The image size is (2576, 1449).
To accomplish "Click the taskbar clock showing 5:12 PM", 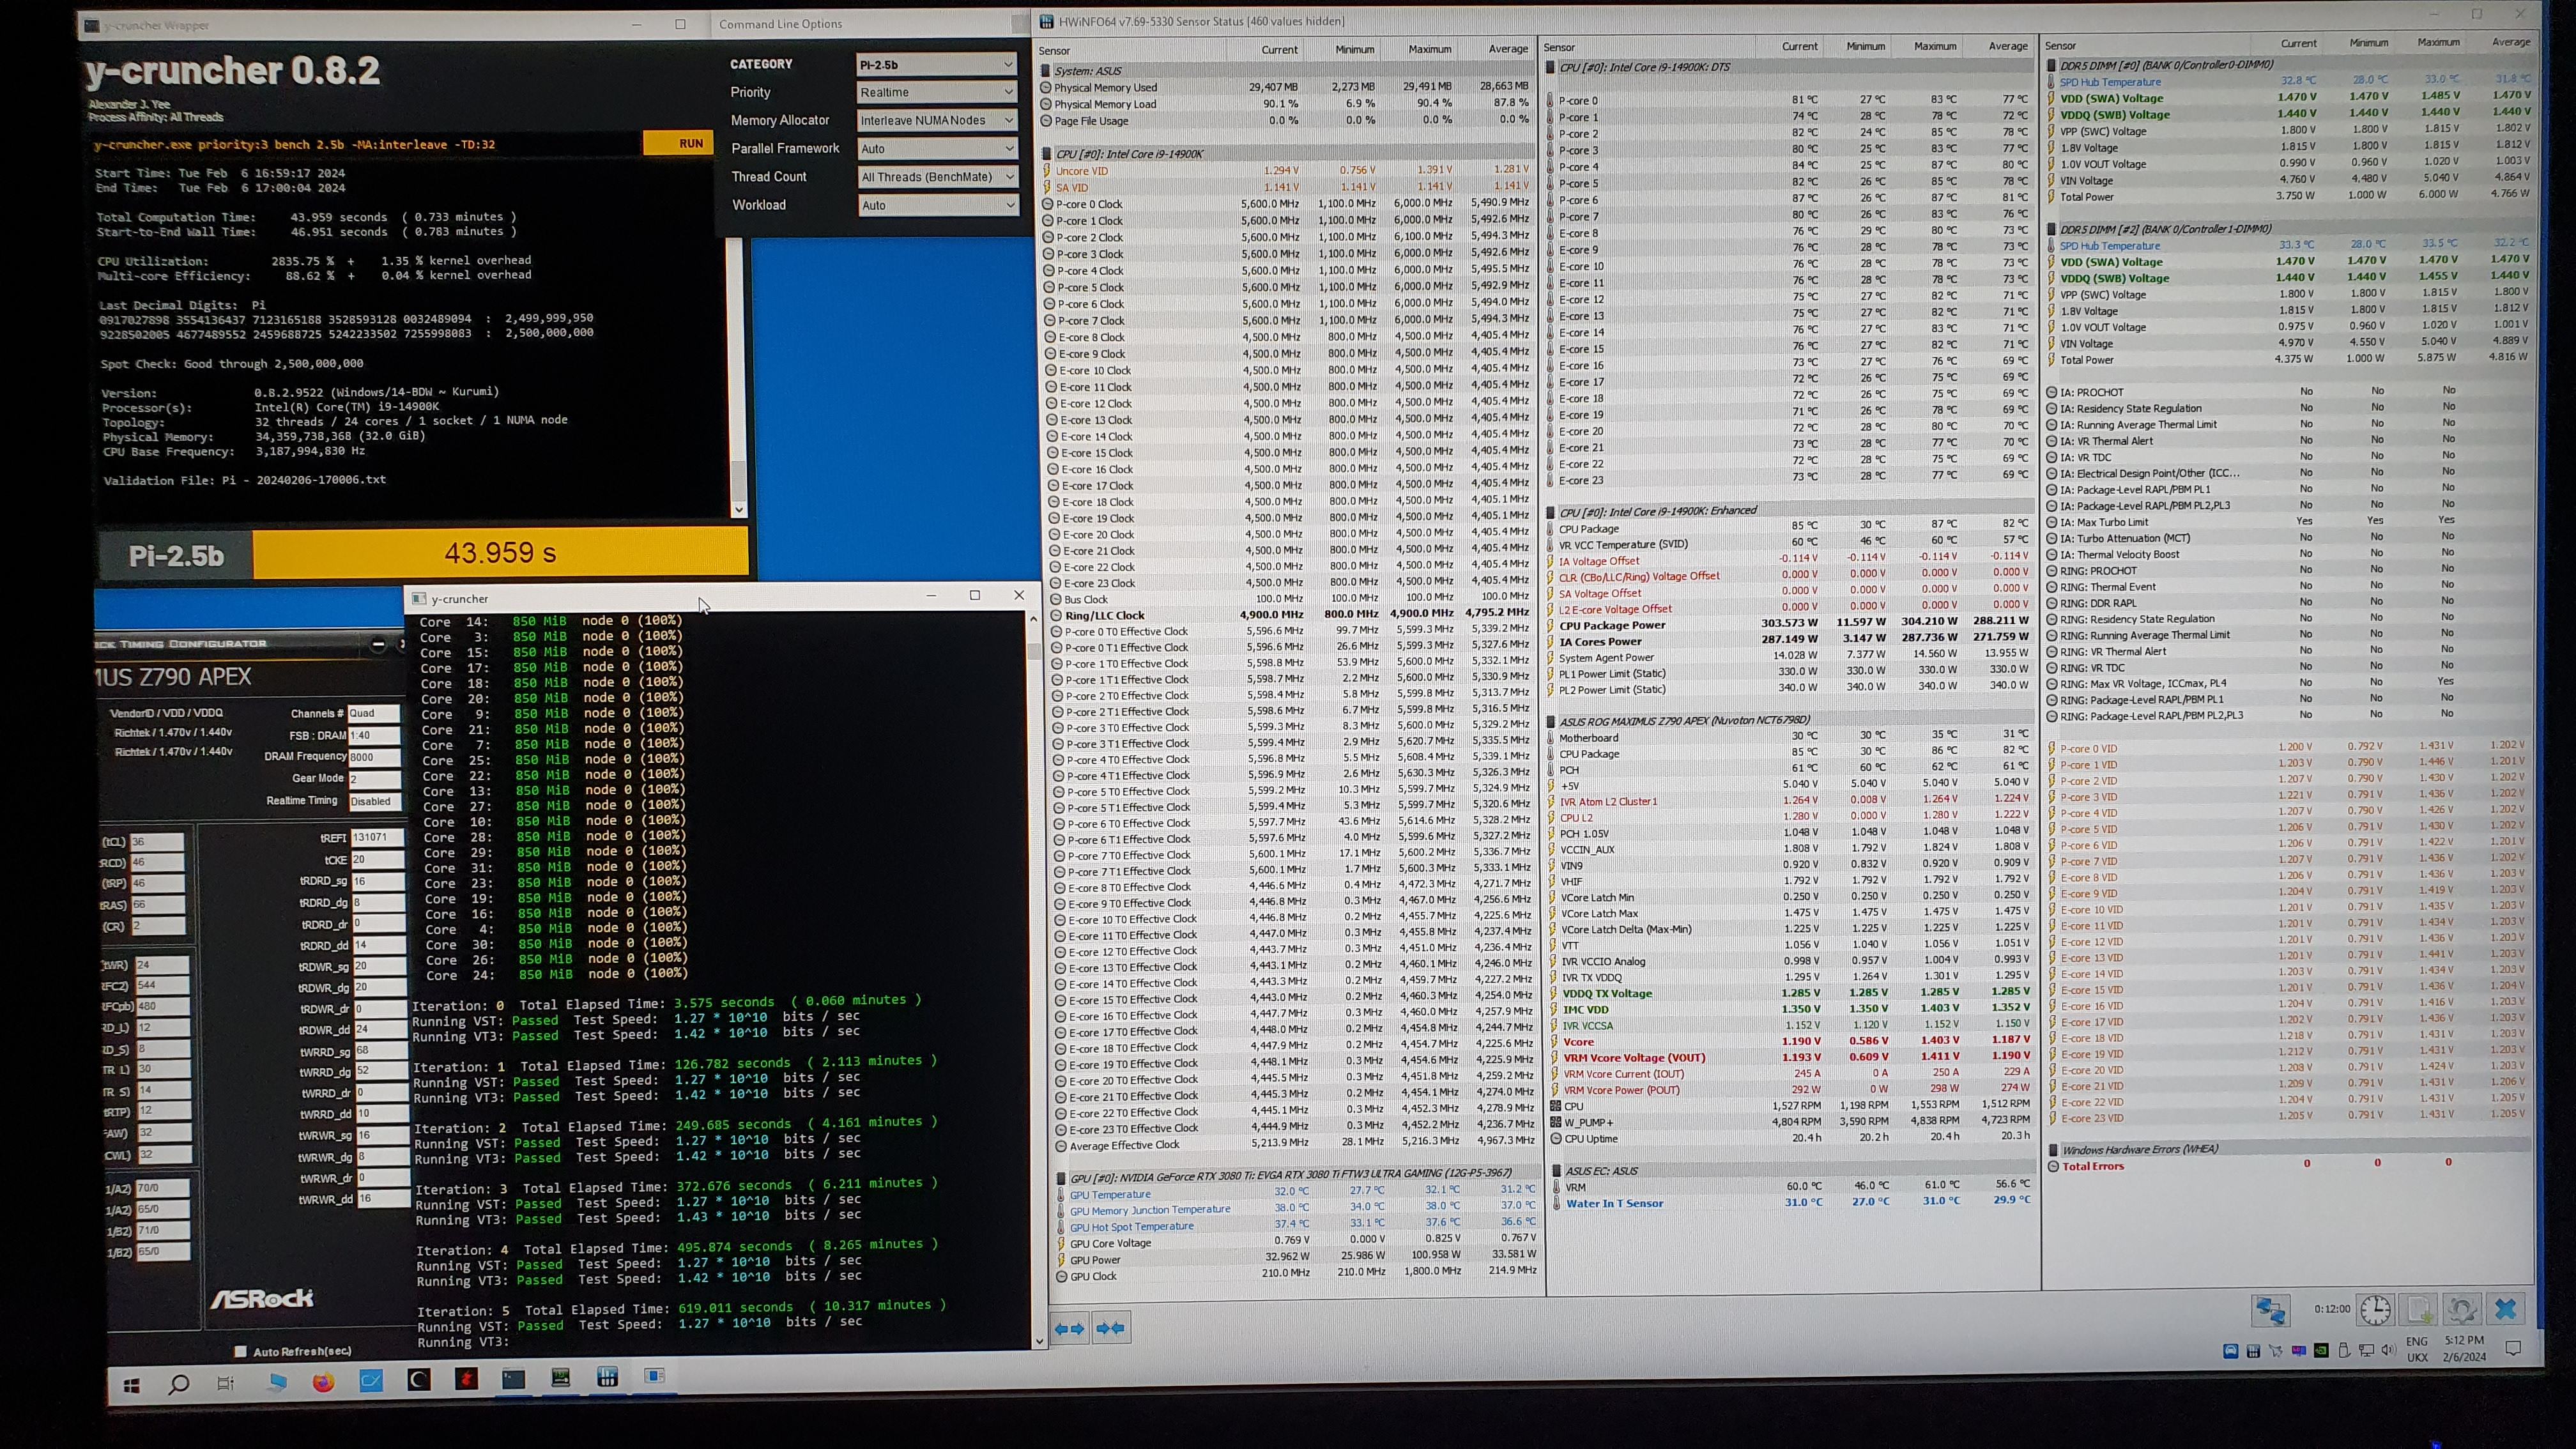I will click(x=2464, y=1348).
